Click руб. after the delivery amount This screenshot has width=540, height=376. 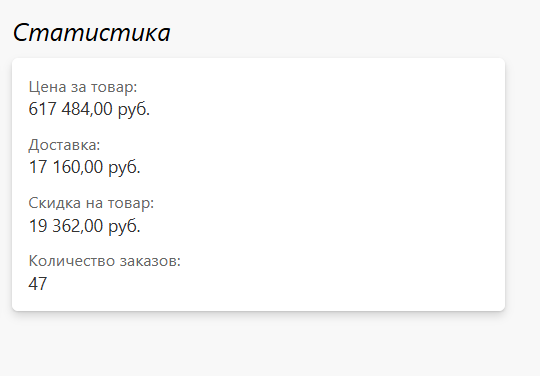(x=124, y=168)
